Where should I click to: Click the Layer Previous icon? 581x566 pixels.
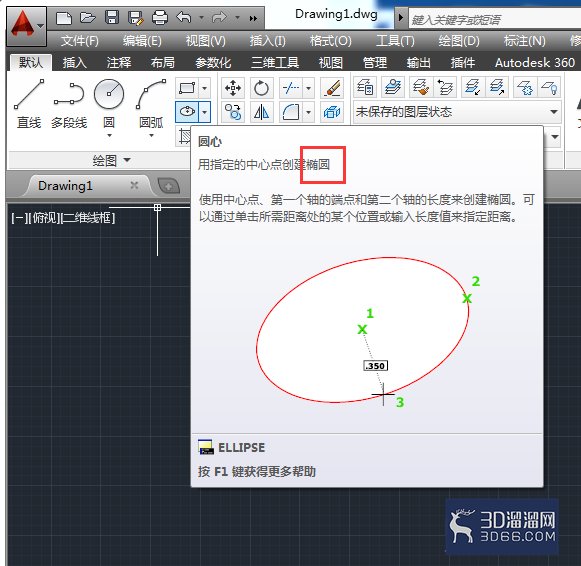tap(445, 87)
